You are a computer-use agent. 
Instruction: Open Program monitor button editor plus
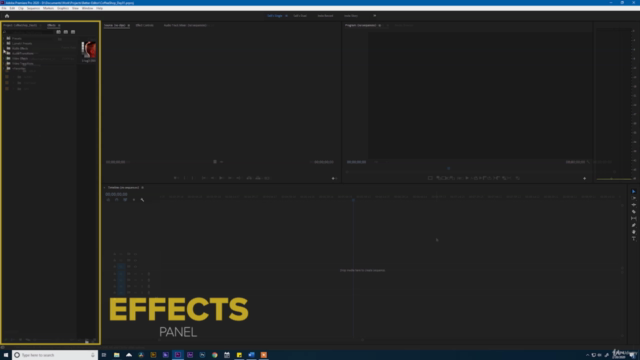(584, 178)
